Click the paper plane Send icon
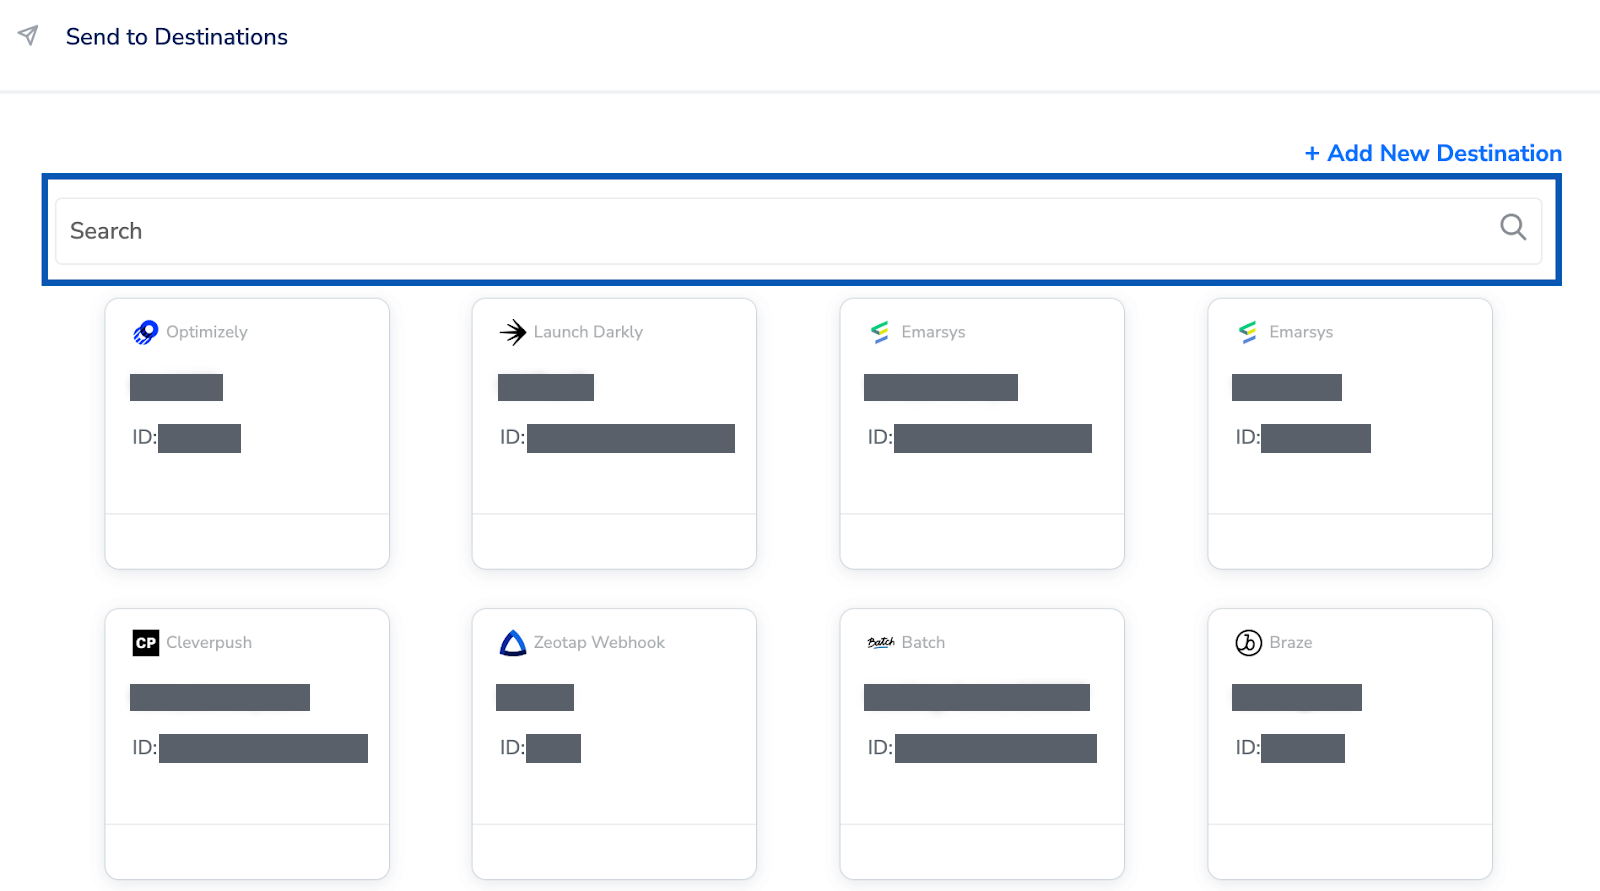1600x891 pixels. pyautogui.click(x=28, y=36)
